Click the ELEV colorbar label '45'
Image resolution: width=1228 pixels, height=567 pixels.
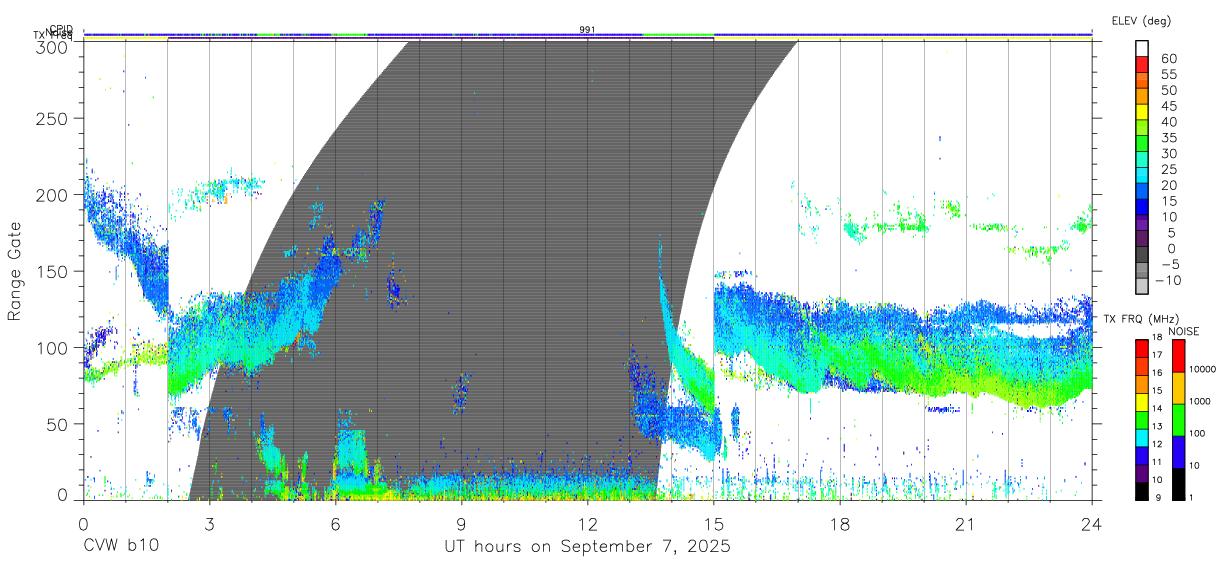click(1168, 106)
